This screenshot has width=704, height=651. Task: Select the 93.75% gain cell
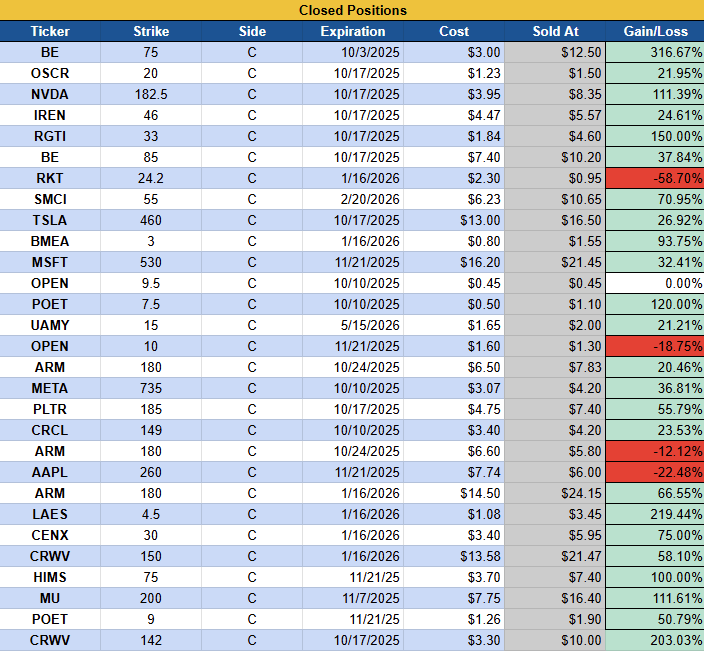coord(655,241)
